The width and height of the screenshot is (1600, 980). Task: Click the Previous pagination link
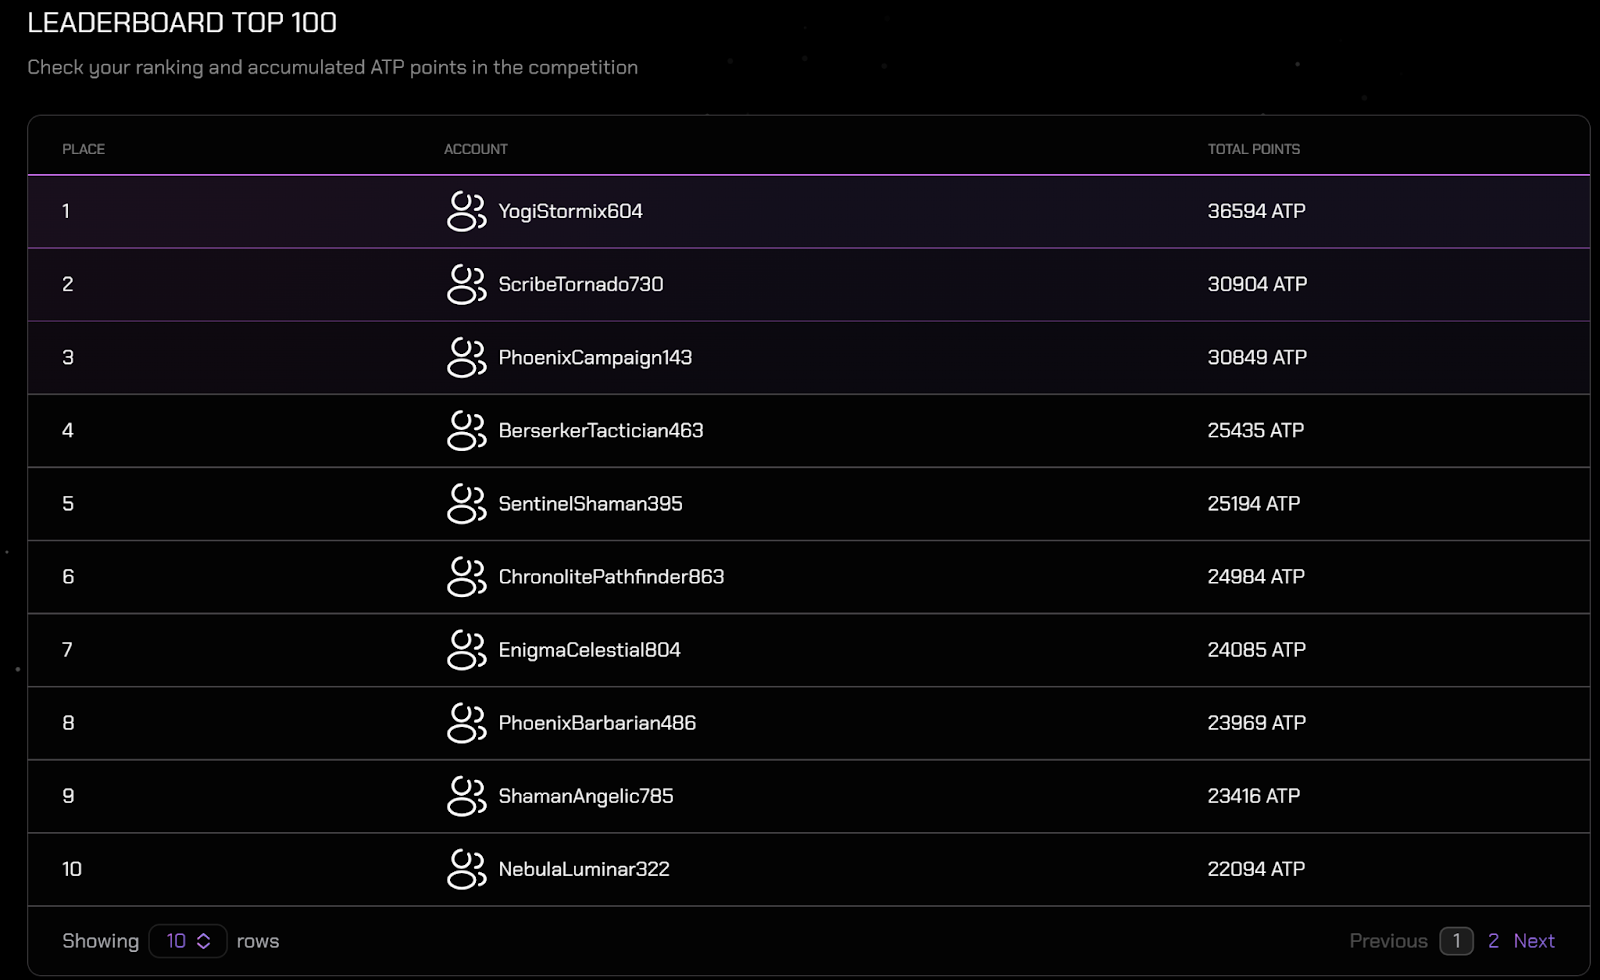point(1388,941)
